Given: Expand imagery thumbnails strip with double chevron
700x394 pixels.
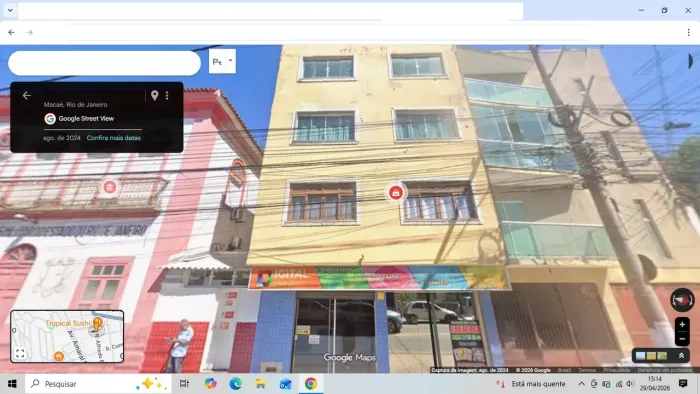Looking at the screenshot, I should coord(681,356).
